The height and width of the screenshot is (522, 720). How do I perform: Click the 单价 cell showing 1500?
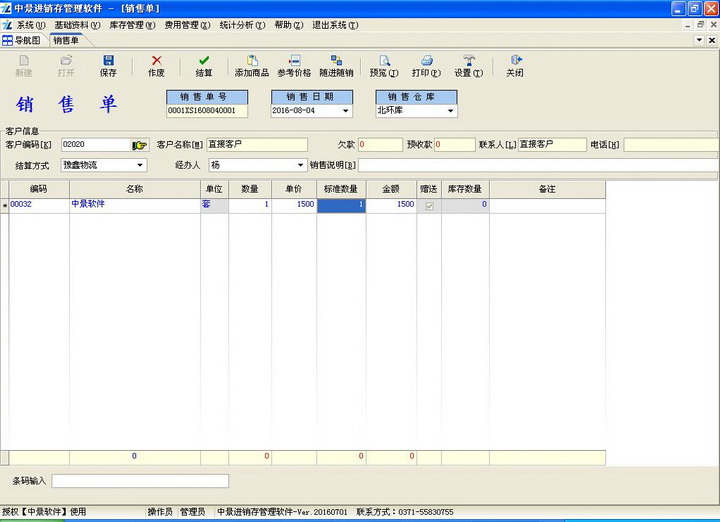[294, 205]
